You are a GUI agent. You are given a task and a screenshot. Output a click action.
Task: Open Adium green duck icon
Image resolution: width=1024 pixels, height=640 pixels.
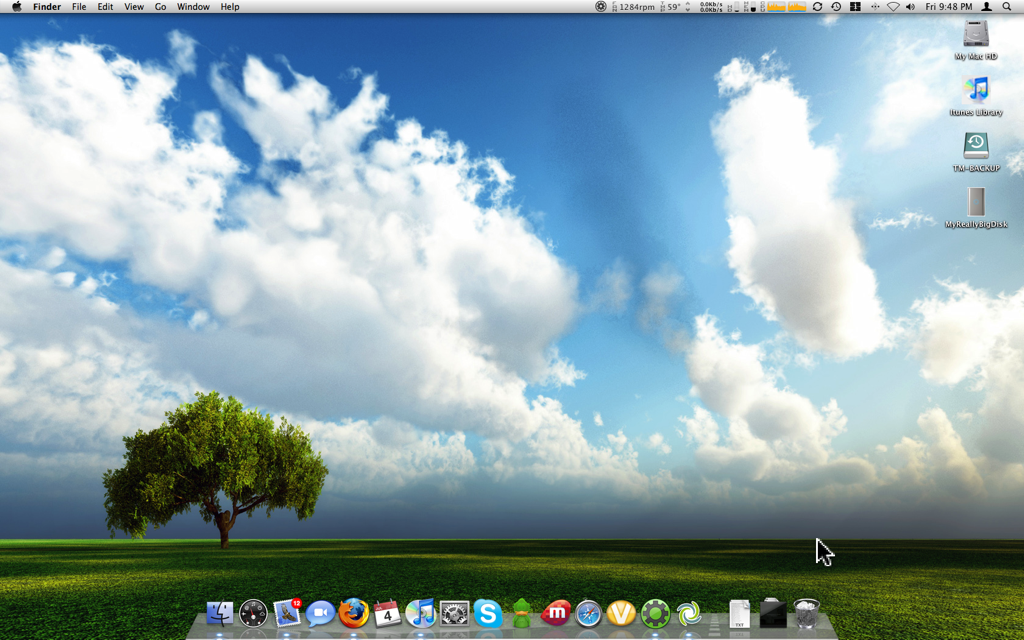coord(521,614)
